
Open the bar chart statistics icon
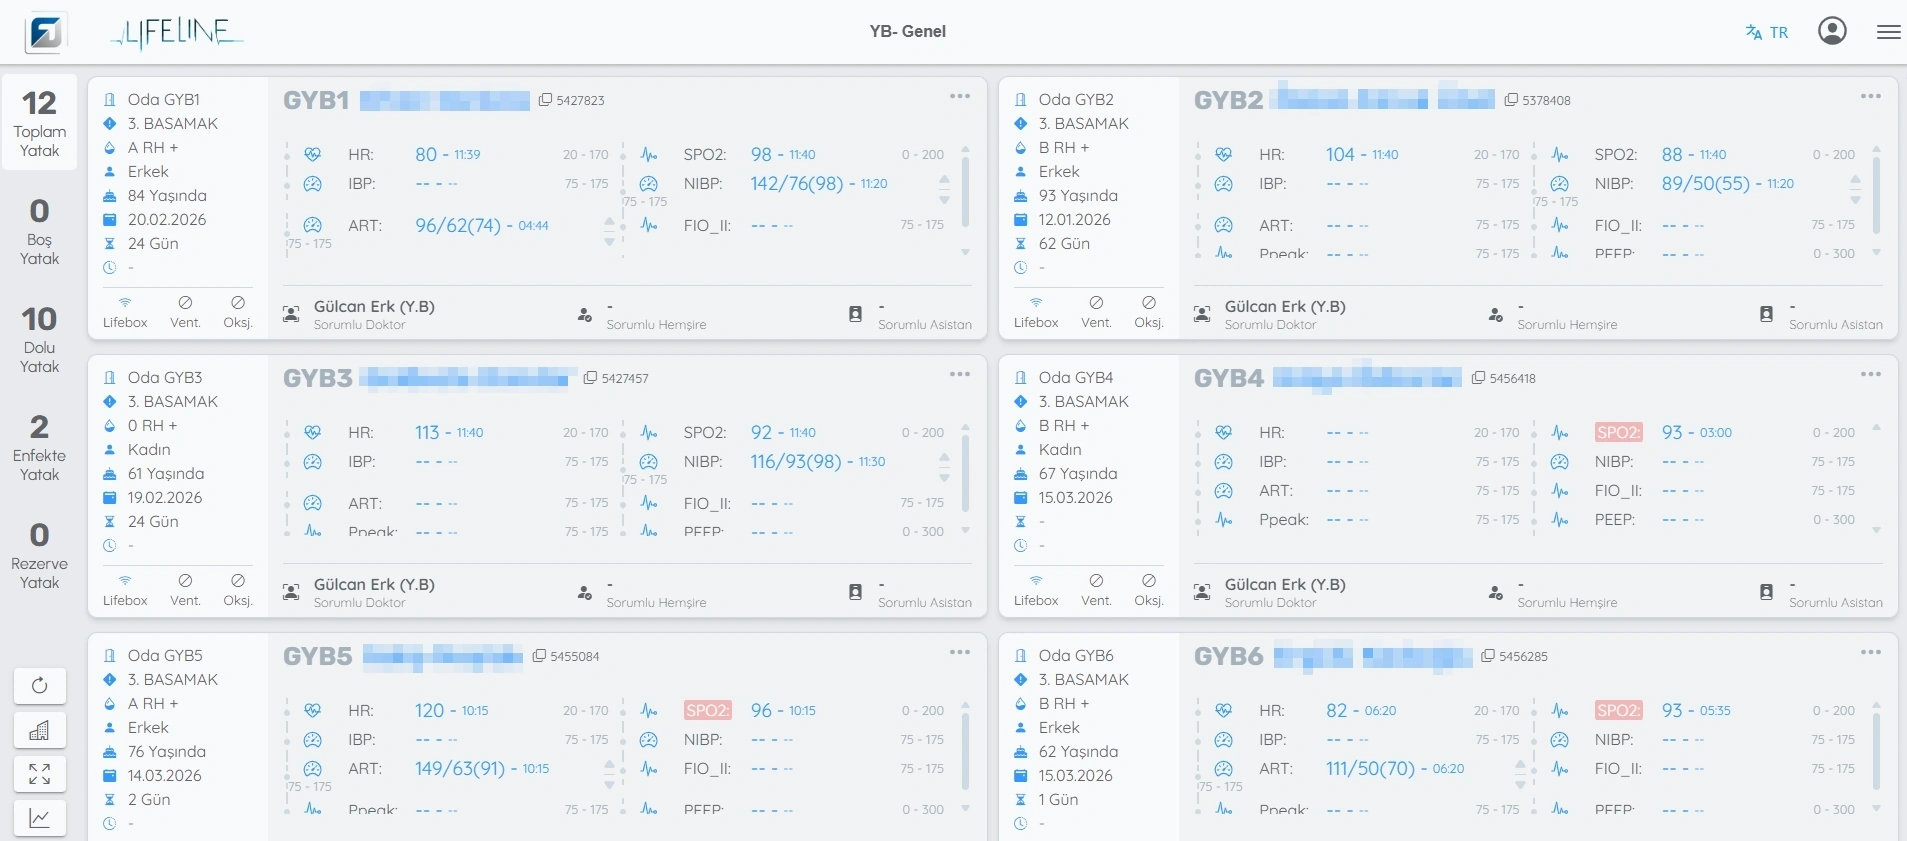point(40,730)
